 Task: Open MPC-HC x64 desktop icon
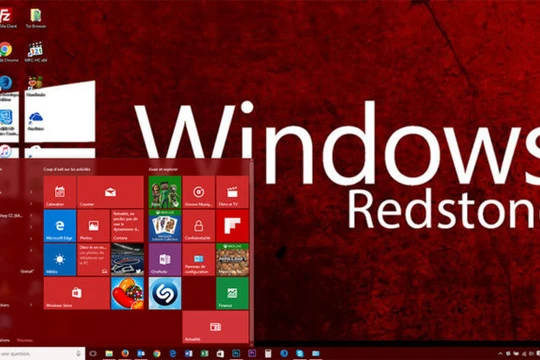(36, 52)
